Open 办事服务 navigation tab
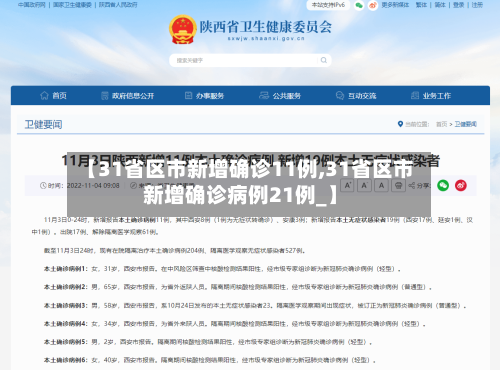This screenshot has width=500, height=370. tap(204, 96)
